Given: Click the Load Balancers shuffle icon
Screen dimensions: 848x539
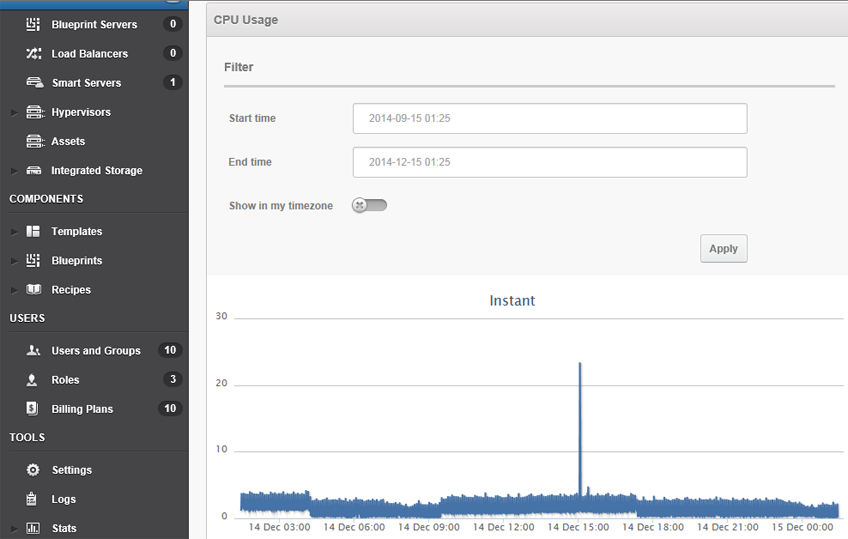Looking at the screenshot, I should click(x=34, y=54).
